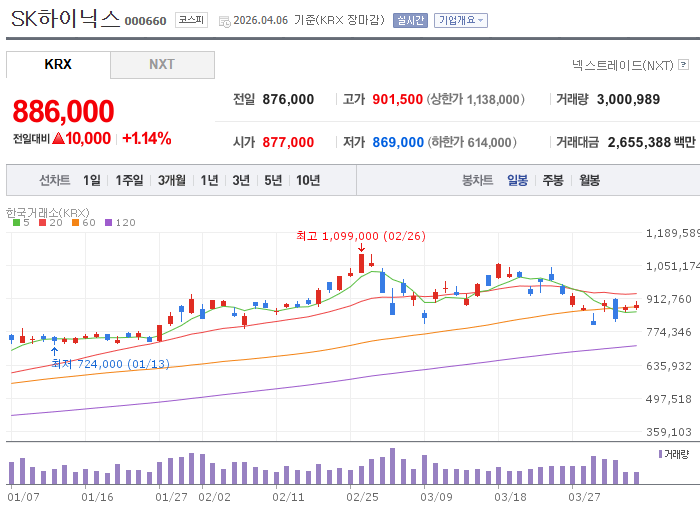Click the stock code 000660

146,21
